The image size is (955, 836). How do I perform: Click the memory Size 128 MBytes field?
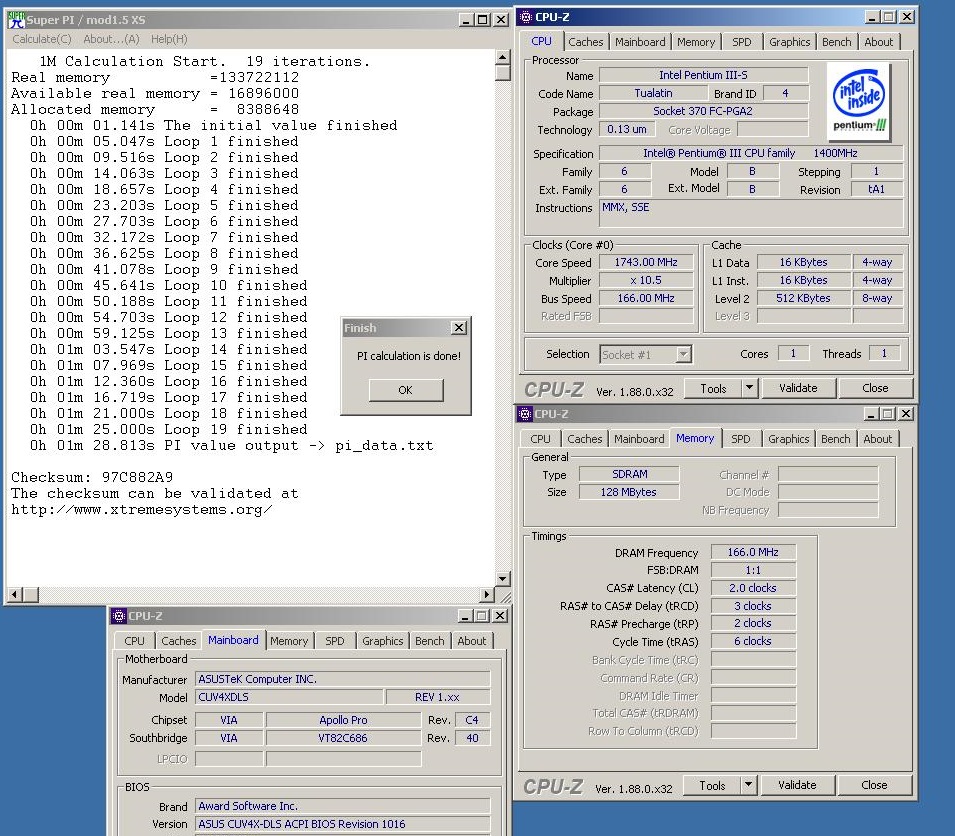(x=629, y=492)
